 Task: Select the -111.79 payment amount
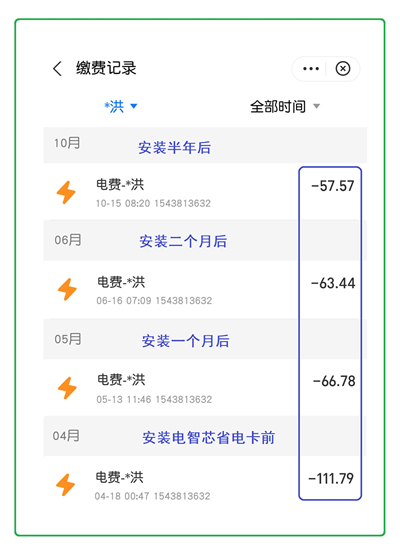331,479
